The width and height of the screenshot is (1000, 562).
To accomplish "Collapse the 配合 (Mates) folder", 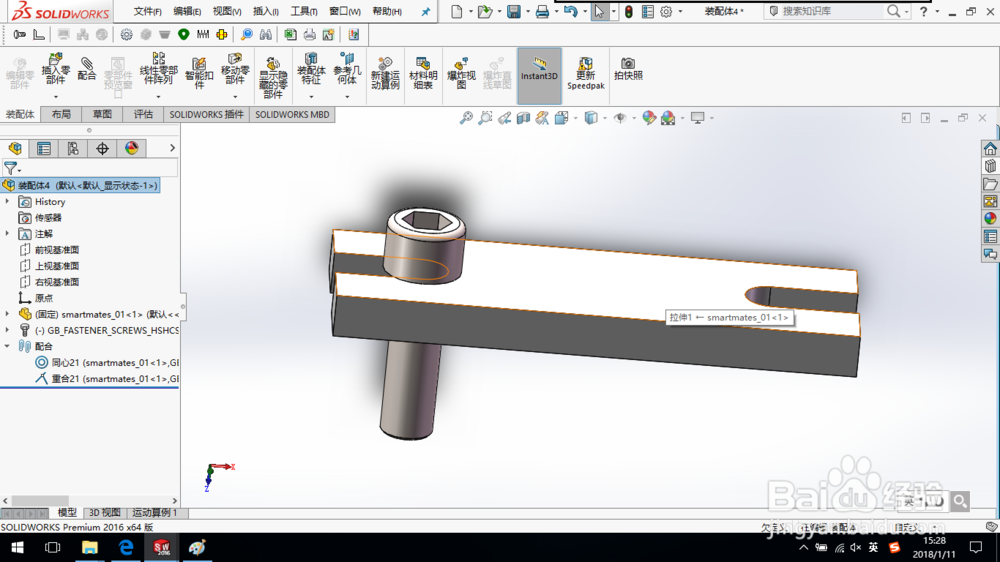I will click(7, 346).
